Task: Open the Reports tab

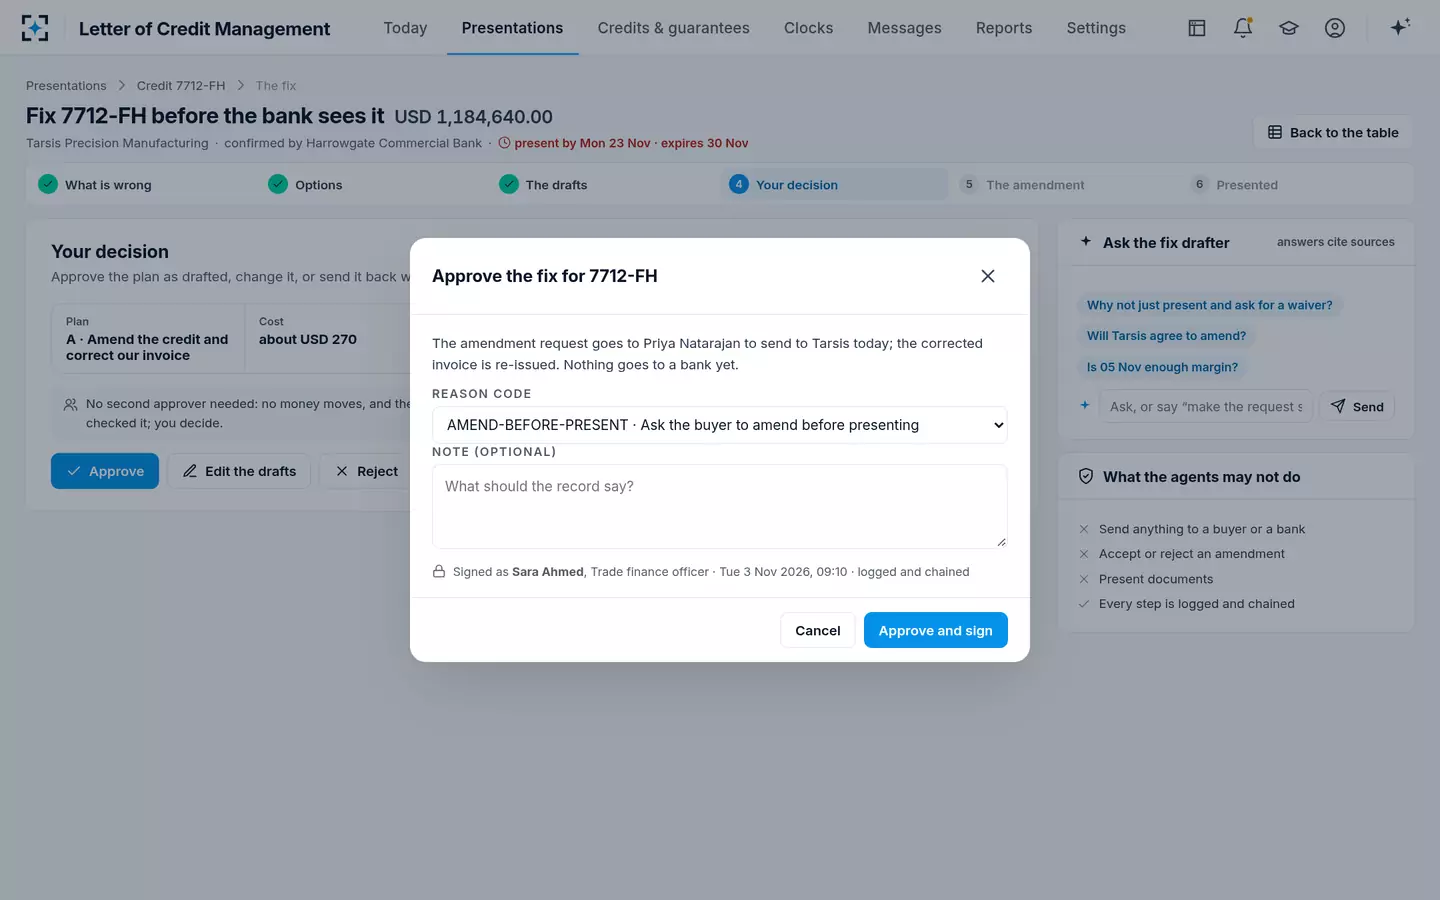Action: (1004, 28)
